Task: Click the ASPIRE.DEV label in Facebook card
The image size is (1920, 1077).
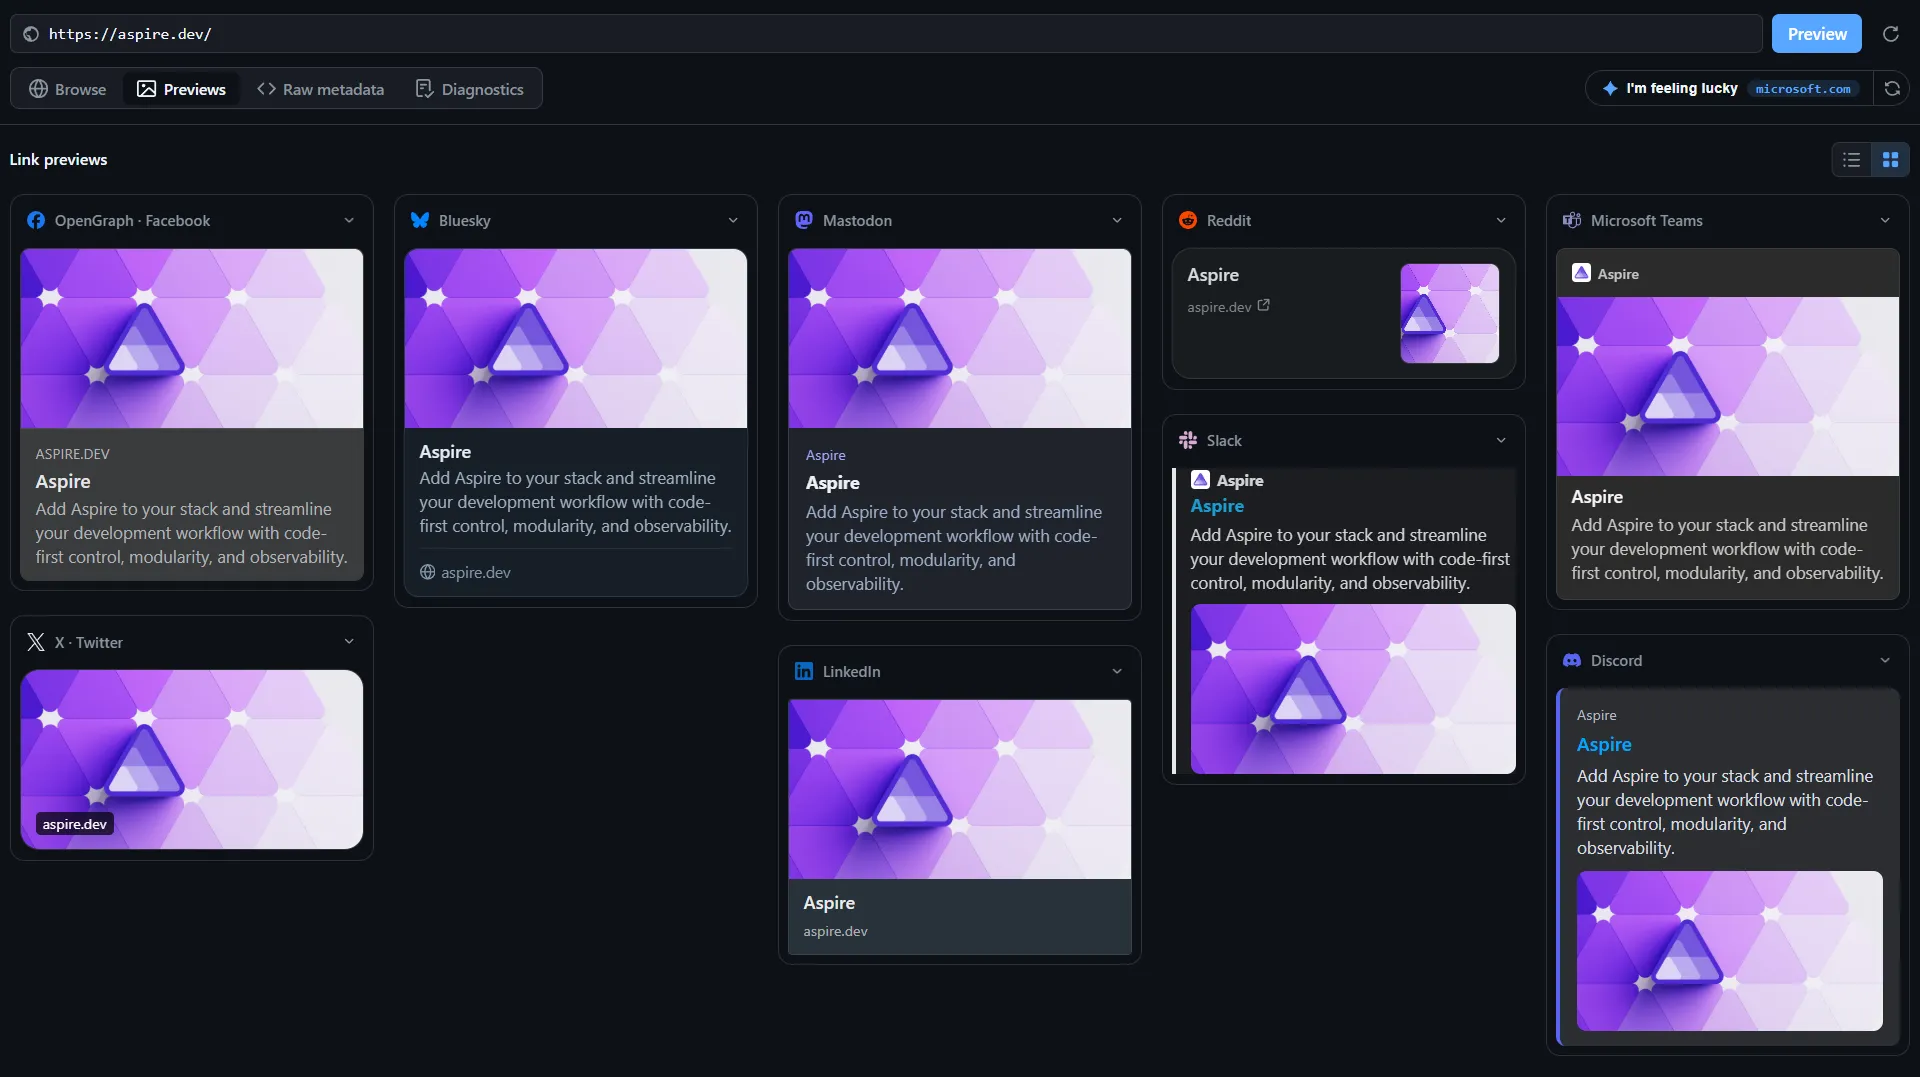Action: click(x=73, y=453)
